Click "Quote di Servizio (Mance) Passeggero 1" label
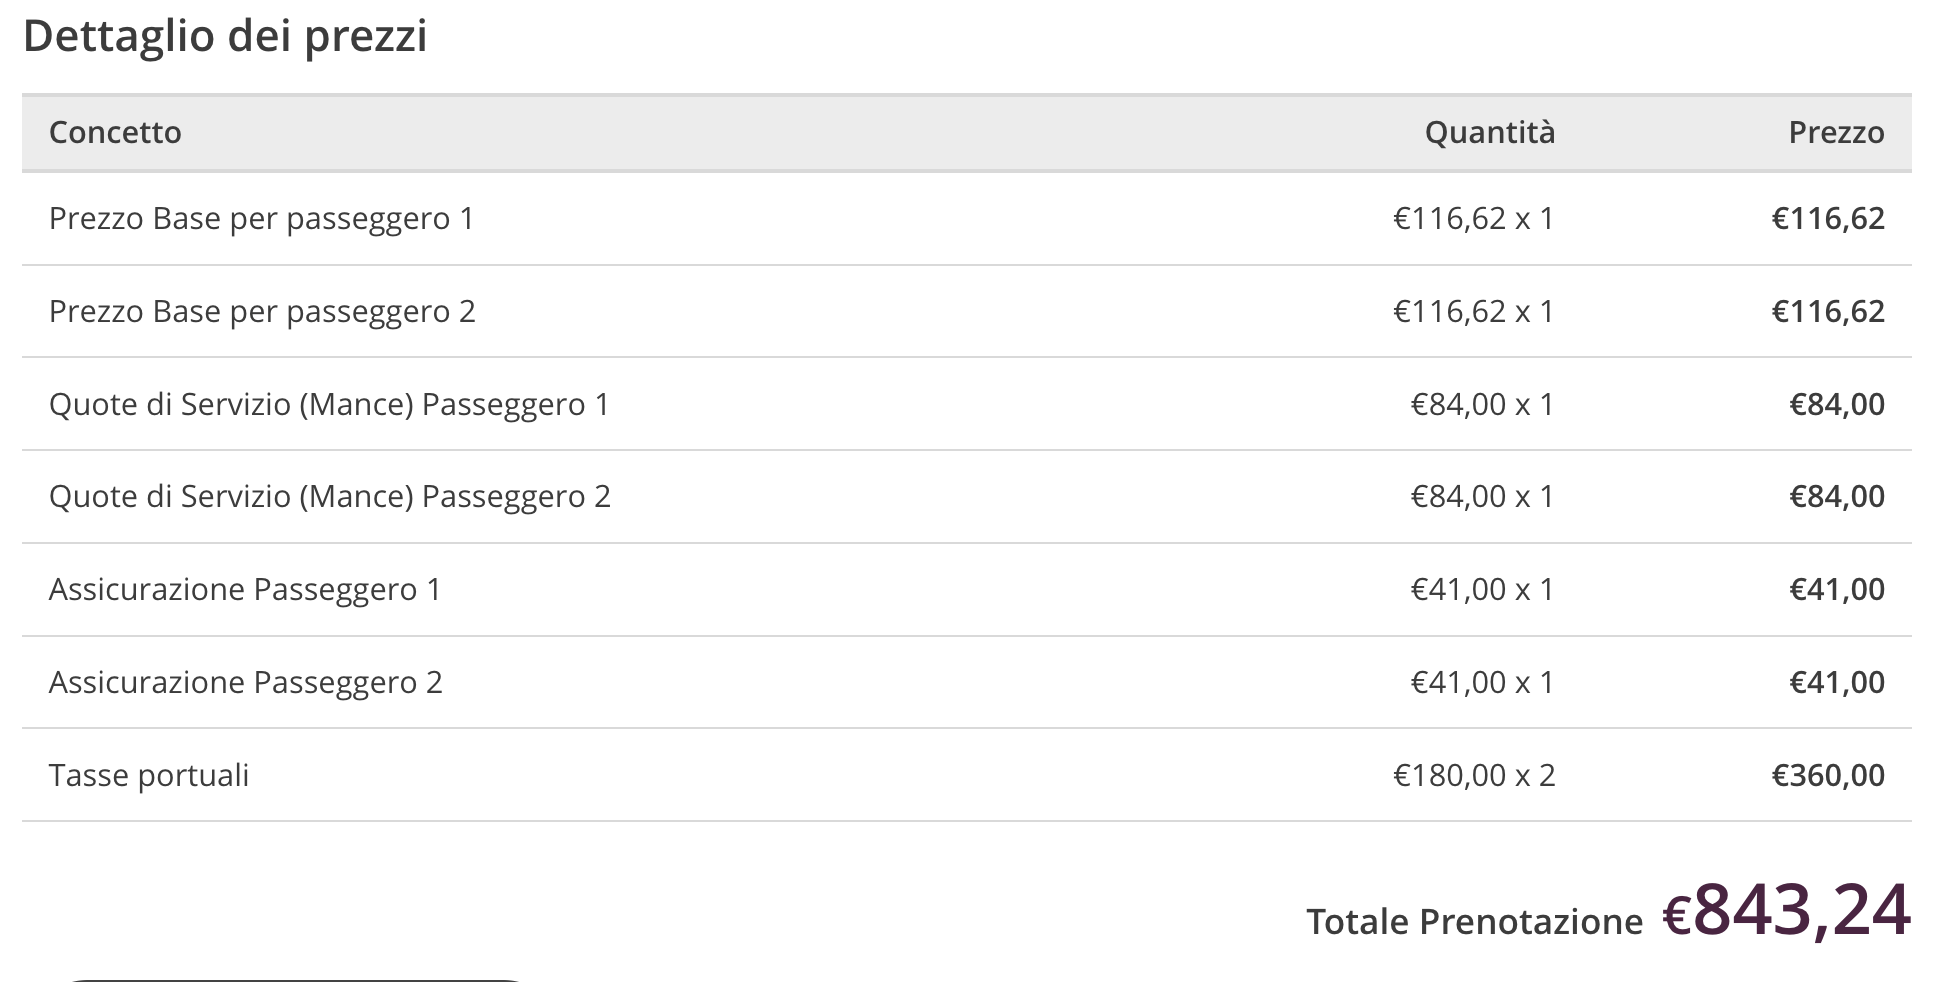 click(x=329, y=405)
